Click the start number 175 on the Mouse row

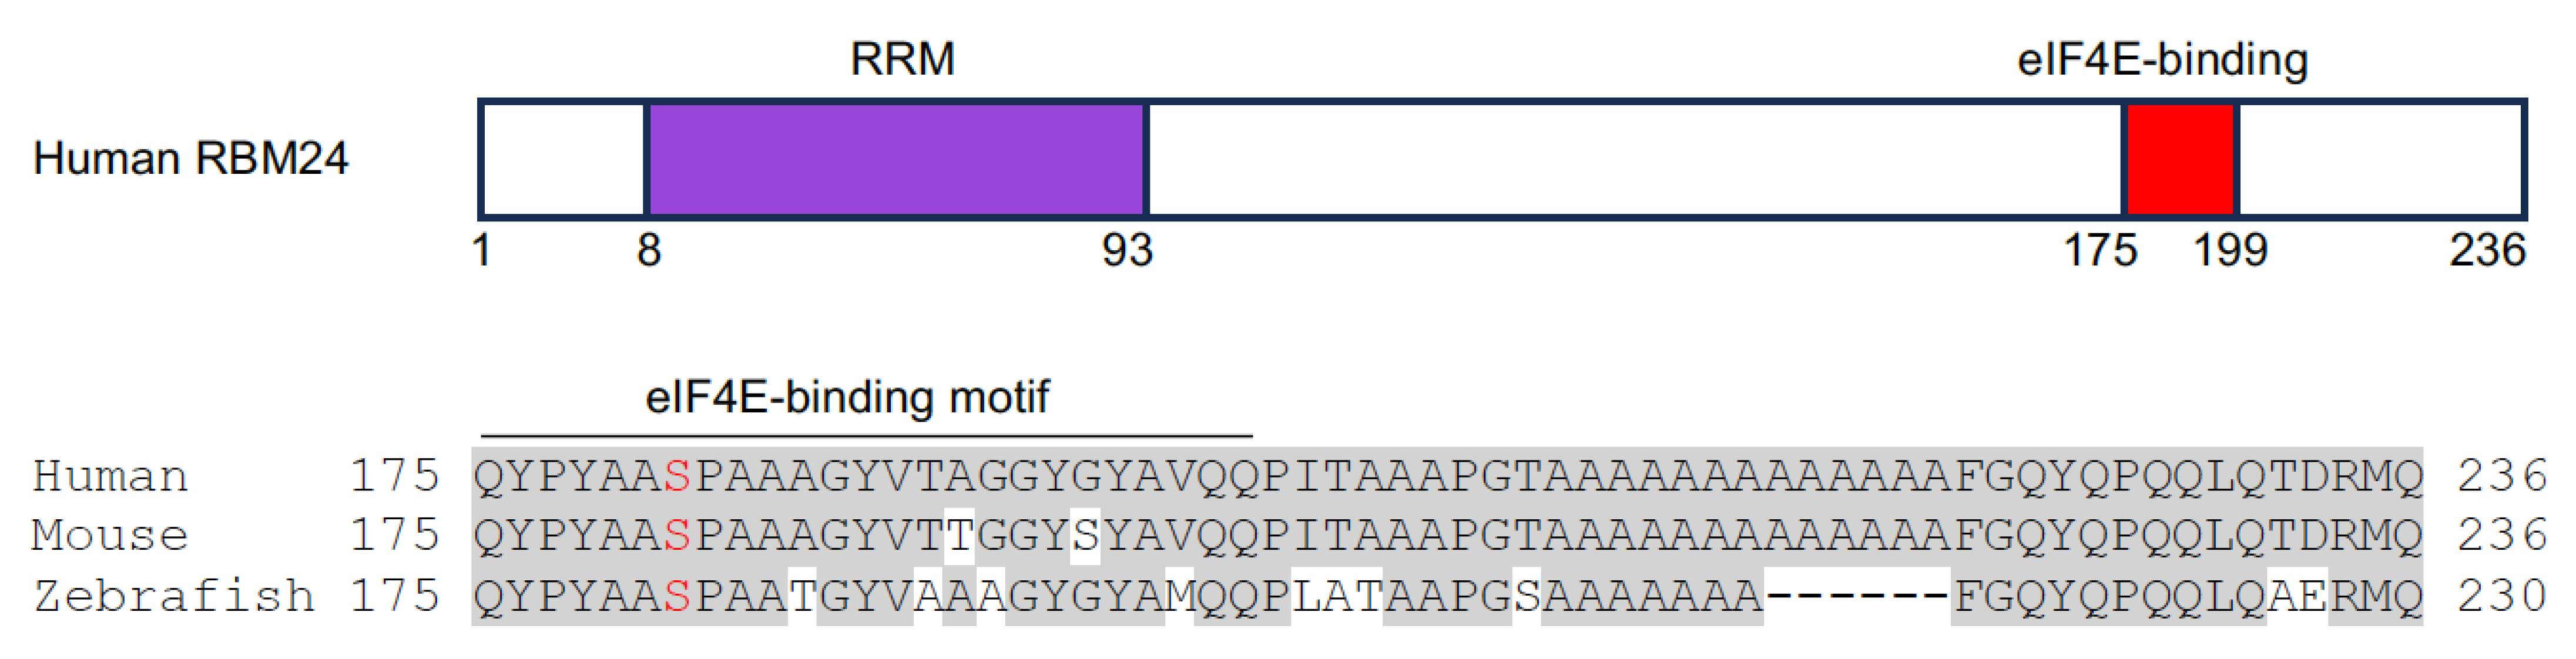[x=394, y=536]
